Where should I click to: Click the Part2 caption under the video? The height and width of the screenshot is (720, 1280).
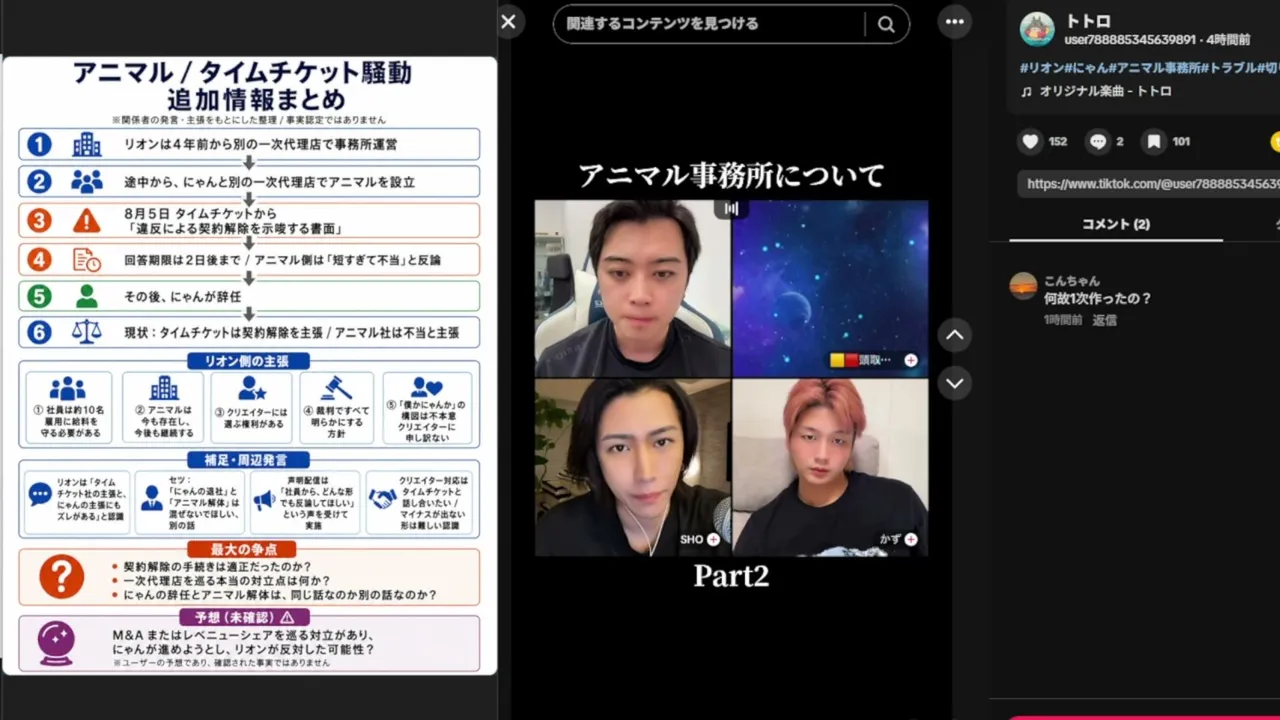click(x=731, y=575)
